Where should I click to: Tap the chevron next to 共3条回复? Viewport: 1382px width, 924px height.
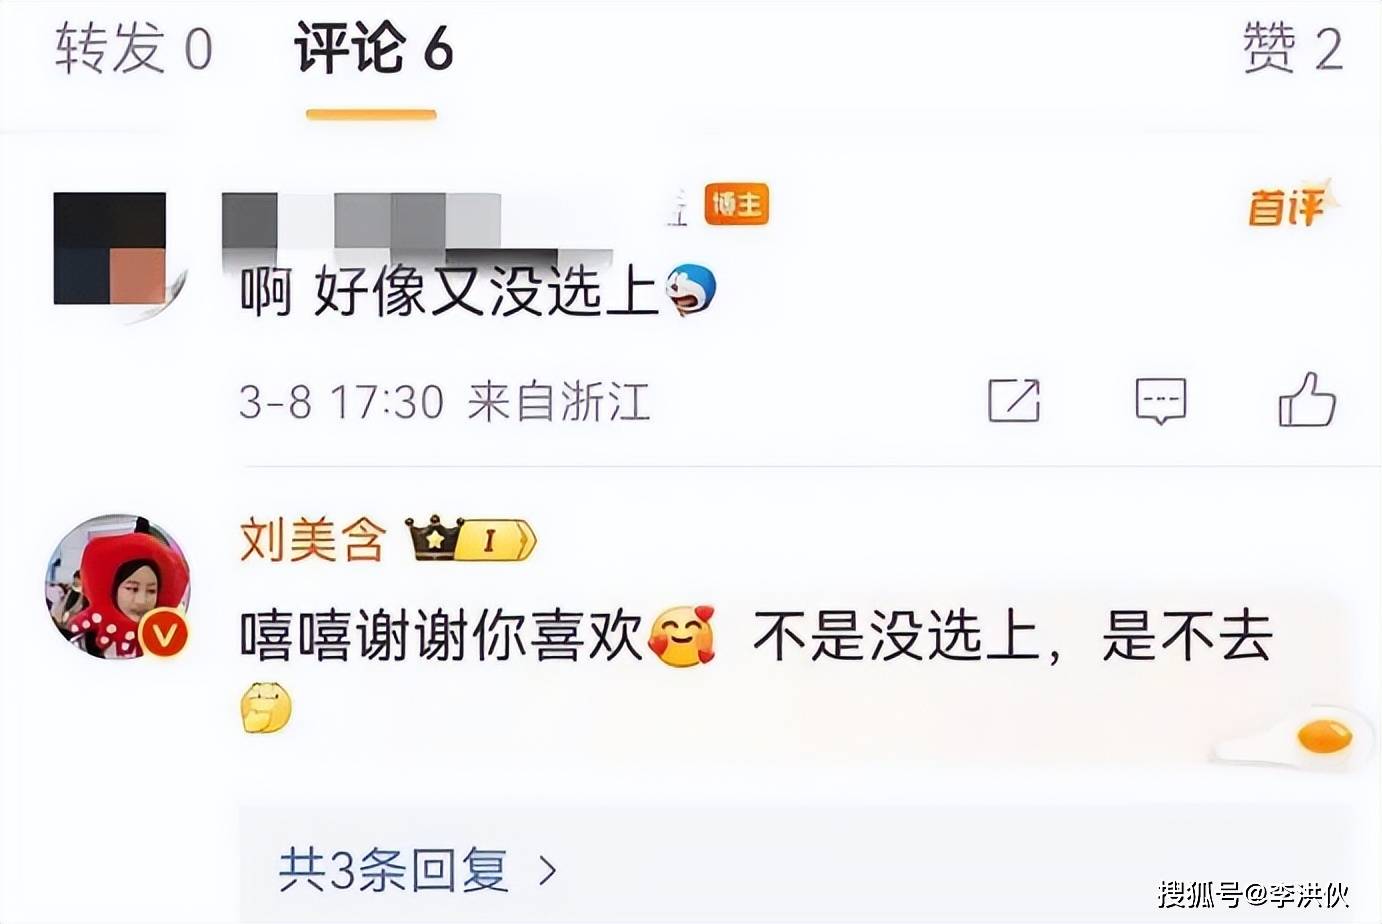point(547,871)
